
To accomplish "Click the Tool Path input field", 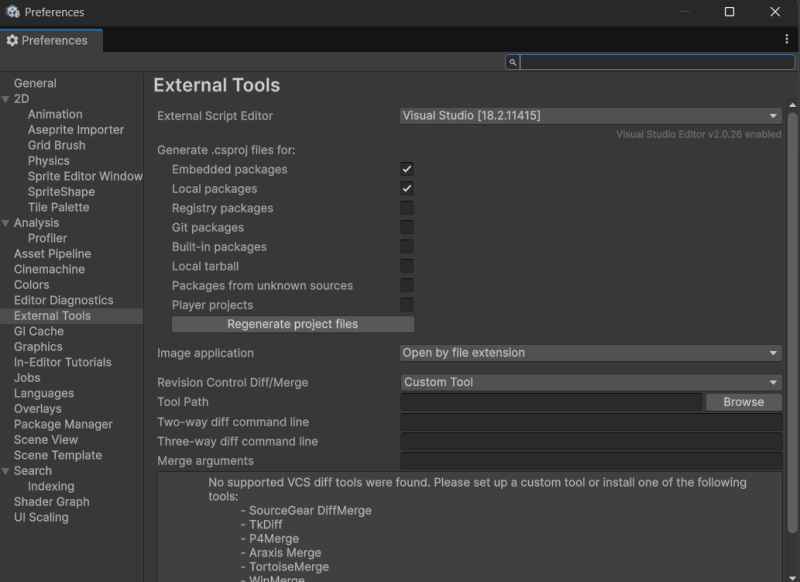I will [552, 402].
